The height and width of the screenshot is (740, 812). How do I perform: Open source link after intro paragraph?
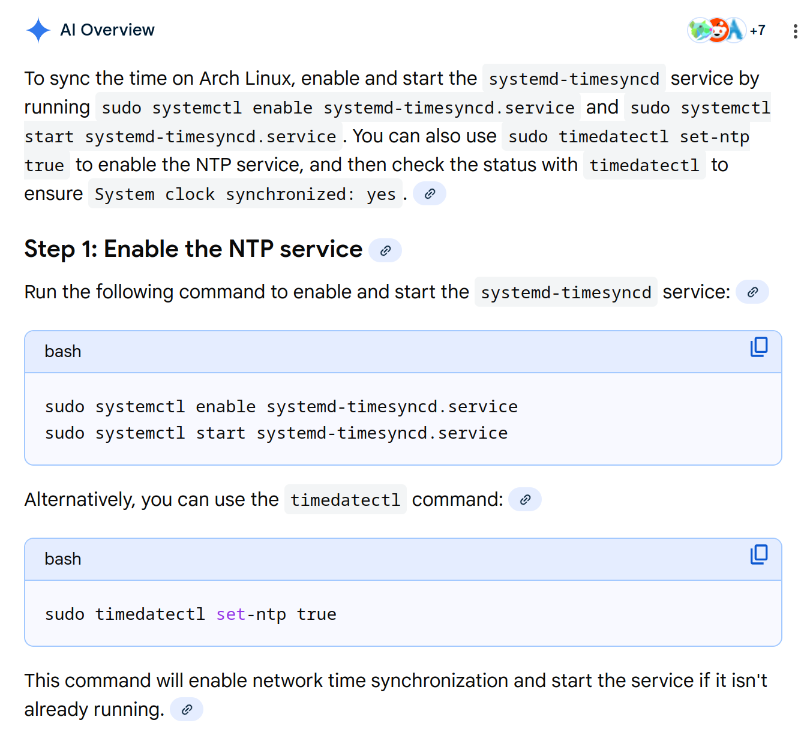pyautogui.click(x=429, y=194)
